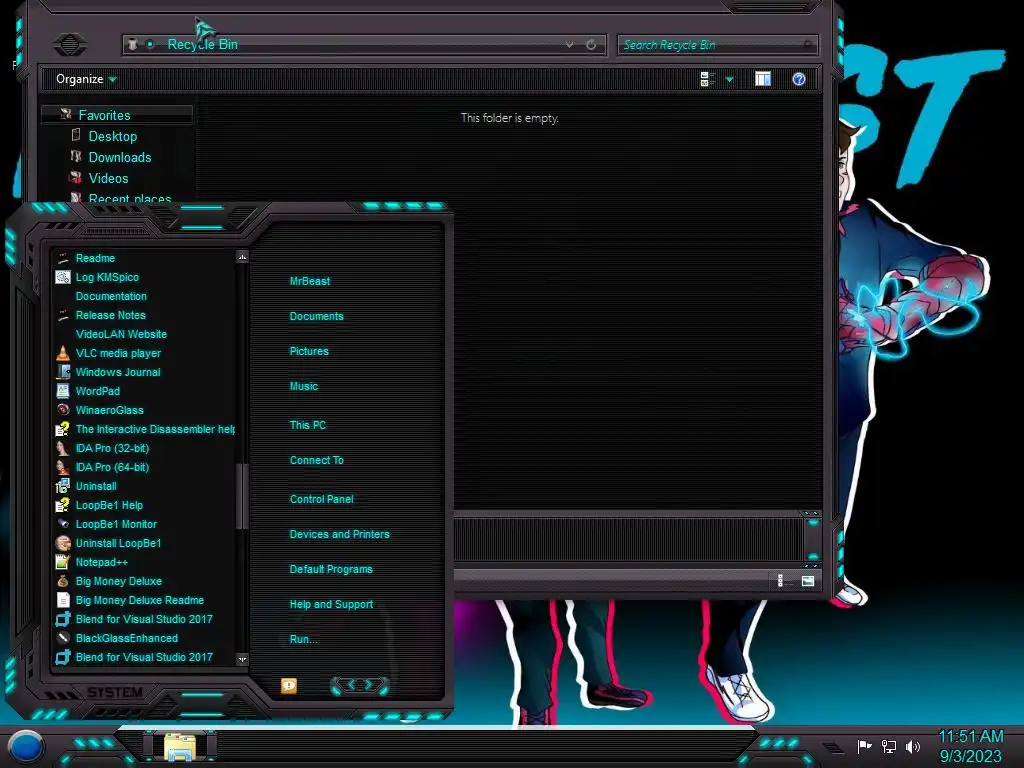Viewport: 1024px width, 768px height.
Task: Open the view options dropdown arrow
Action: [729, 80]
